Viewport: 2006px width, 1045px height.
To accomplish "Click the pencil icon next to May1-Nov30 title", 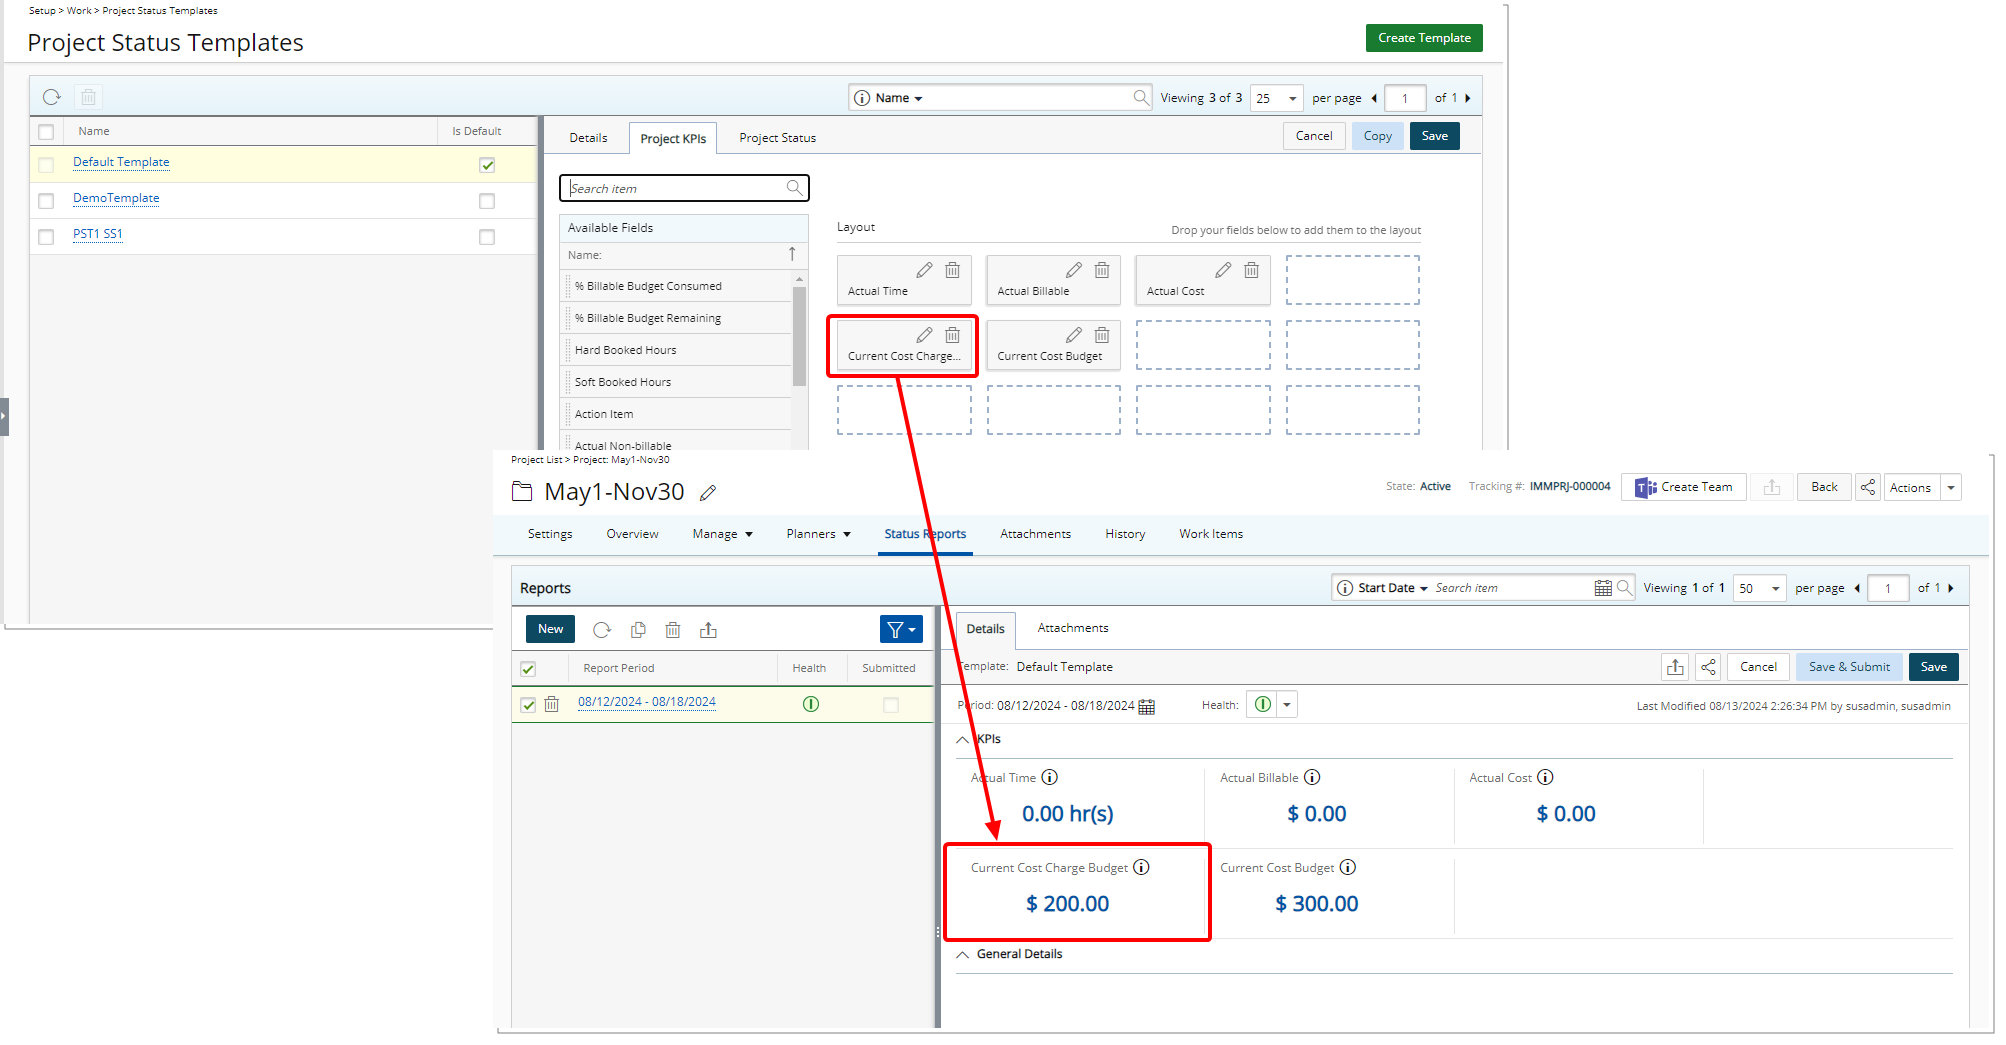I will [x=708, y=493].
